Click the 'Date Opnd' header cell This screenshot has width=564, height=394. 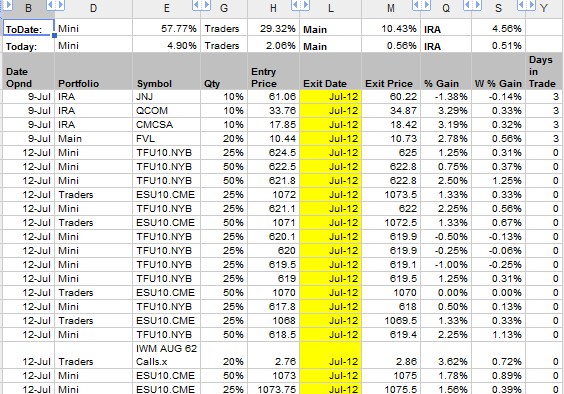click(x=29, y=71)
